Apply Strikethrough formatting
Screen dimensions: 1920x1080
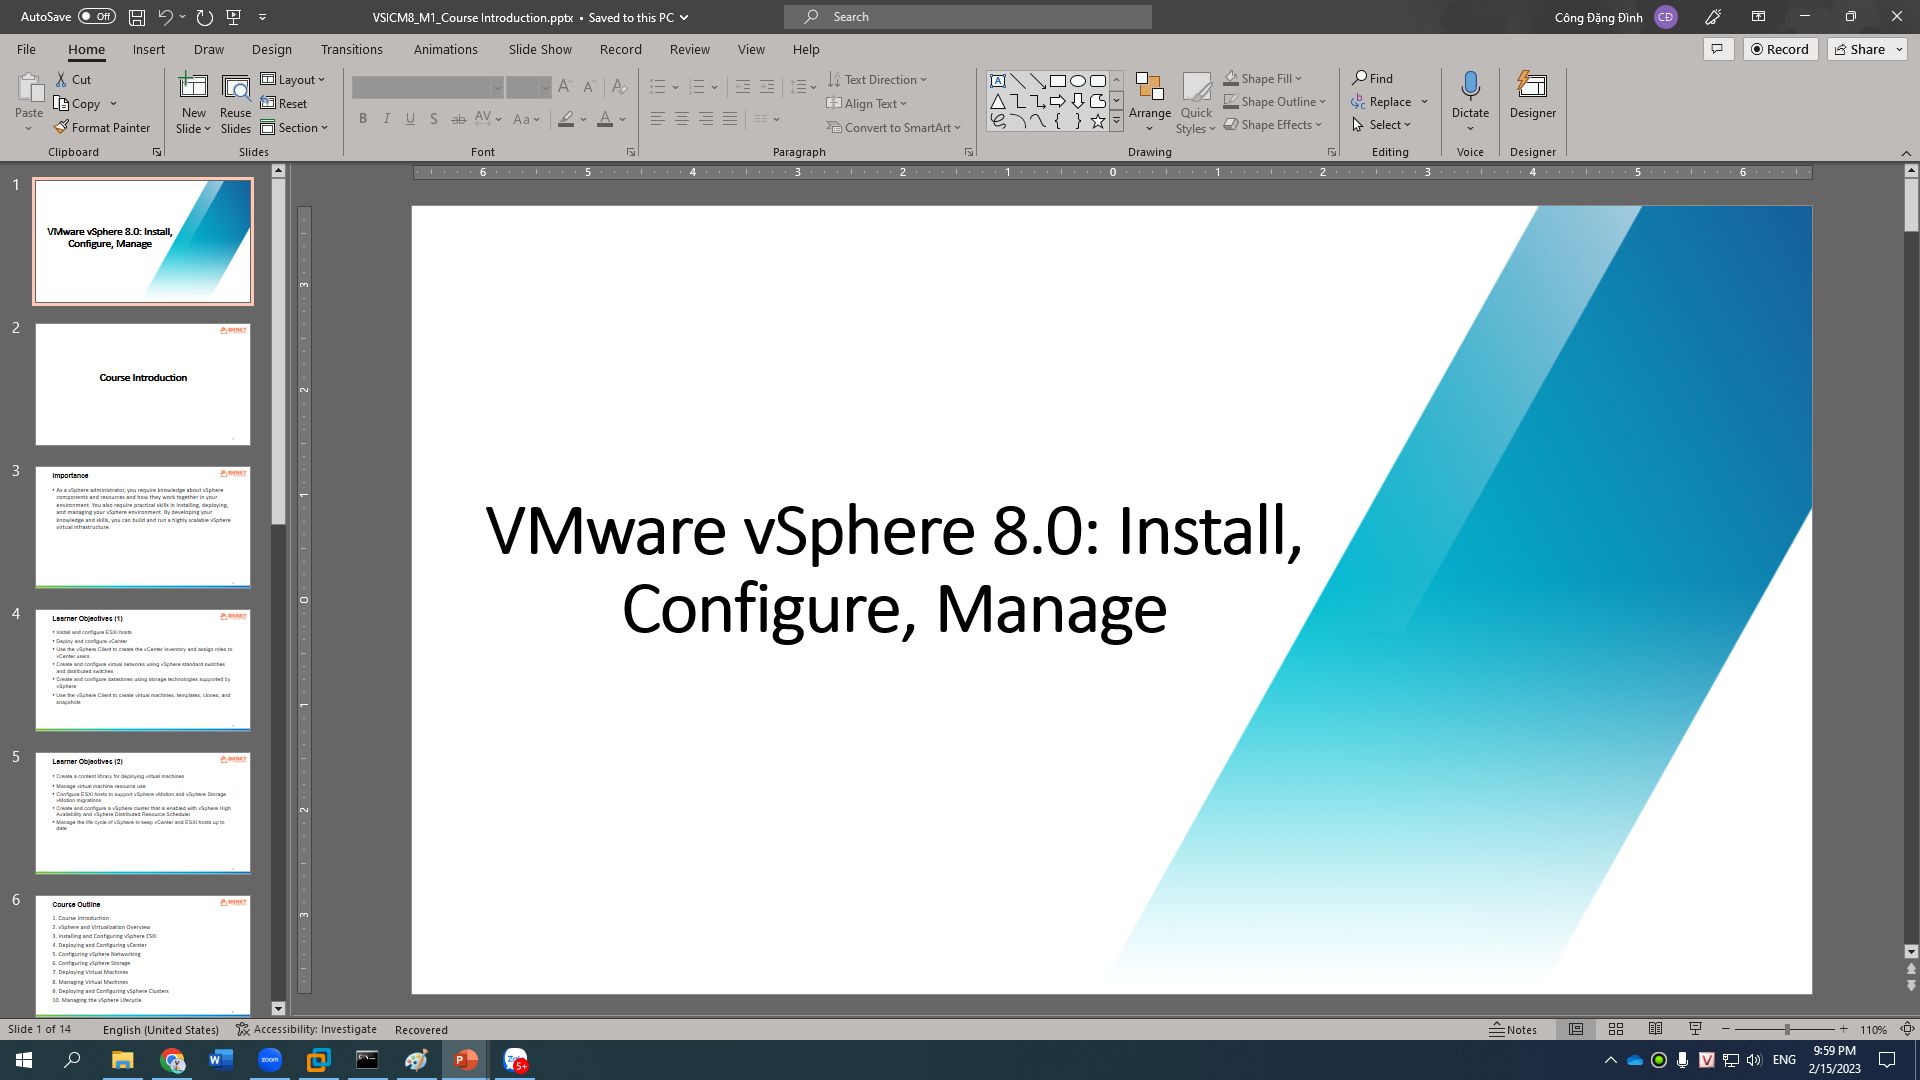coord(458,119)
